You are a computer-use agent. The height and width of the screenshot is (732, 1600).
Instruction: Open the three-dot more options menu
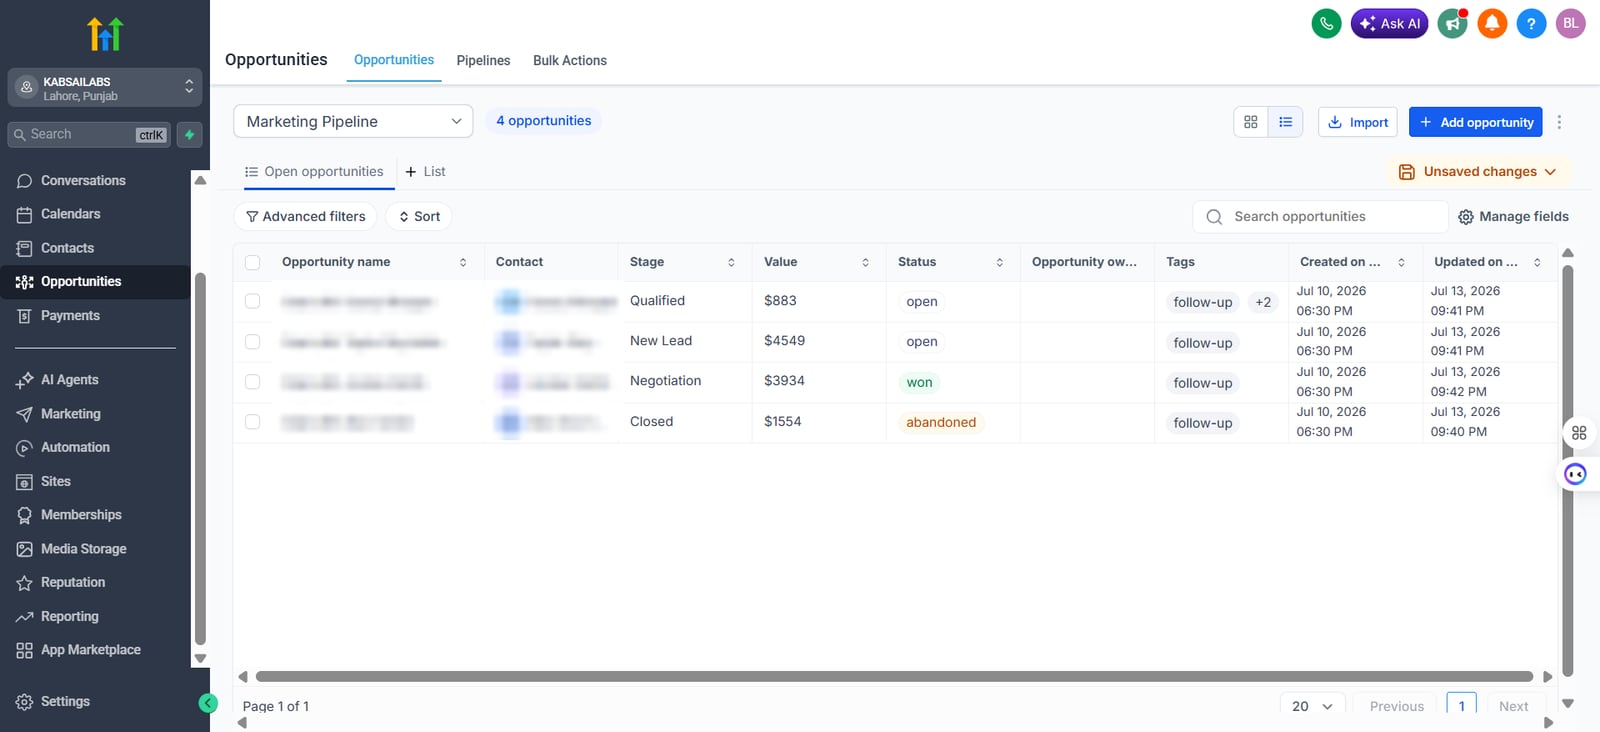pyautogui.click(x=1559, y=122)
